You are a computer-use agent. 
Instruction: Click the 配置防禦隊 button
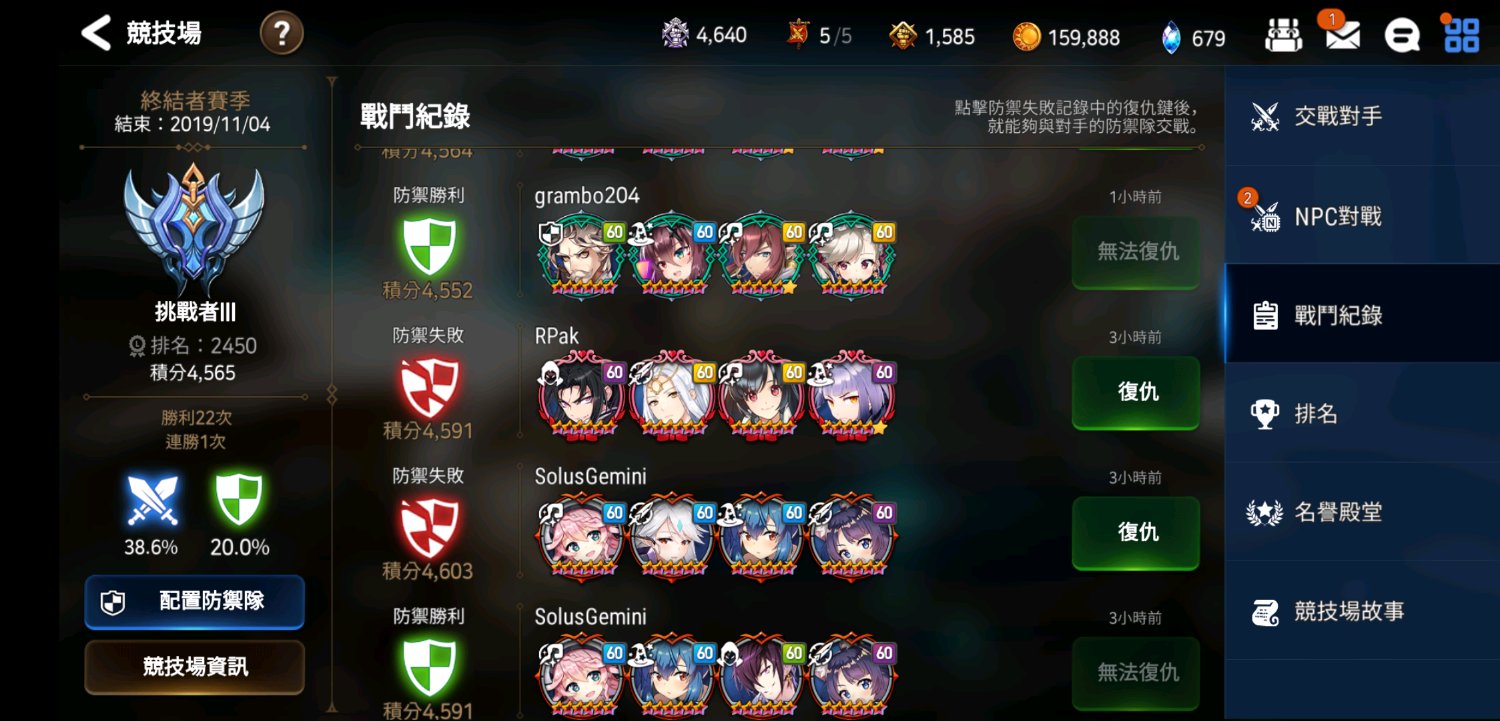tap(194, 602)
